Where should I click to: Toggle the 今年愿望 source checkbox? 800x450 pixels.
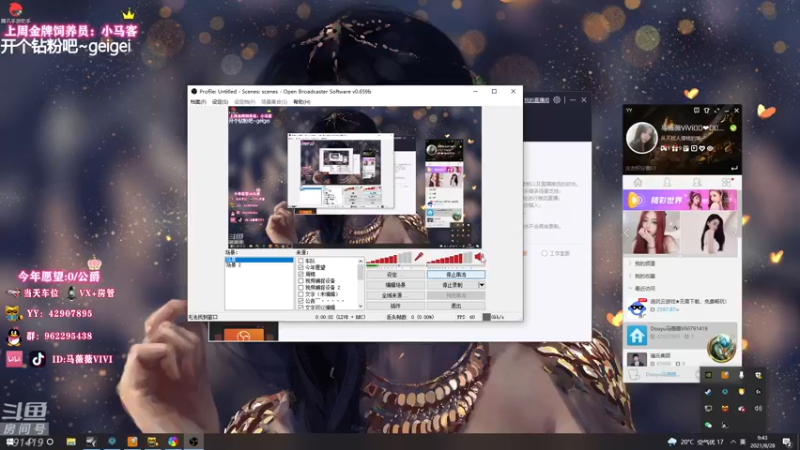(301, 267)
